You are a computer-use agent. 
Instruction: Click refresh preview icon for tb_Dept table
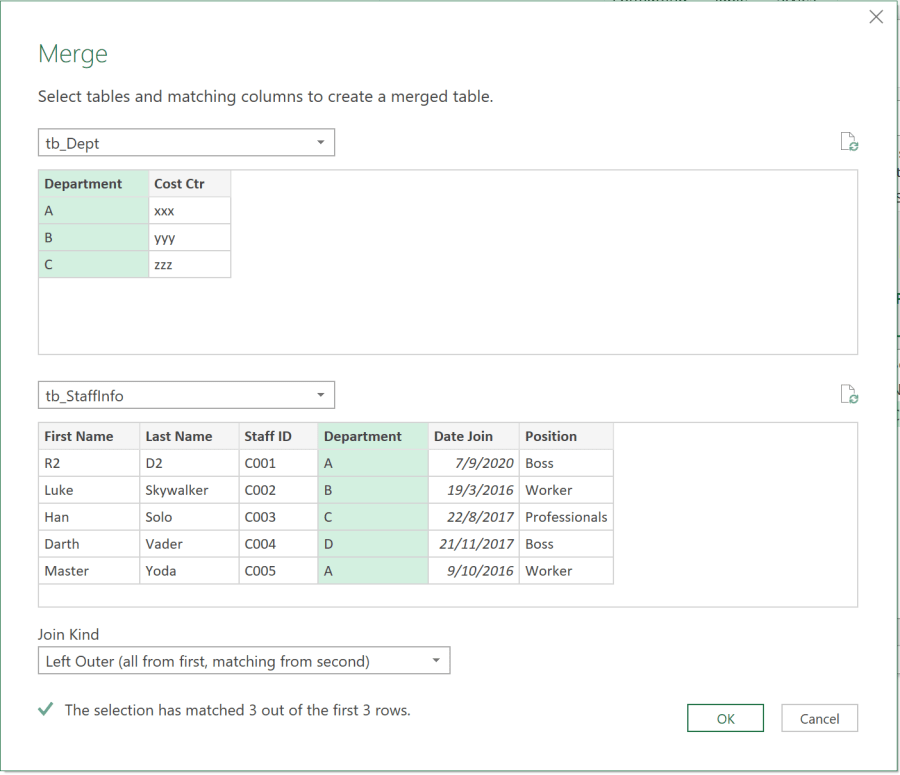point(849,142)
